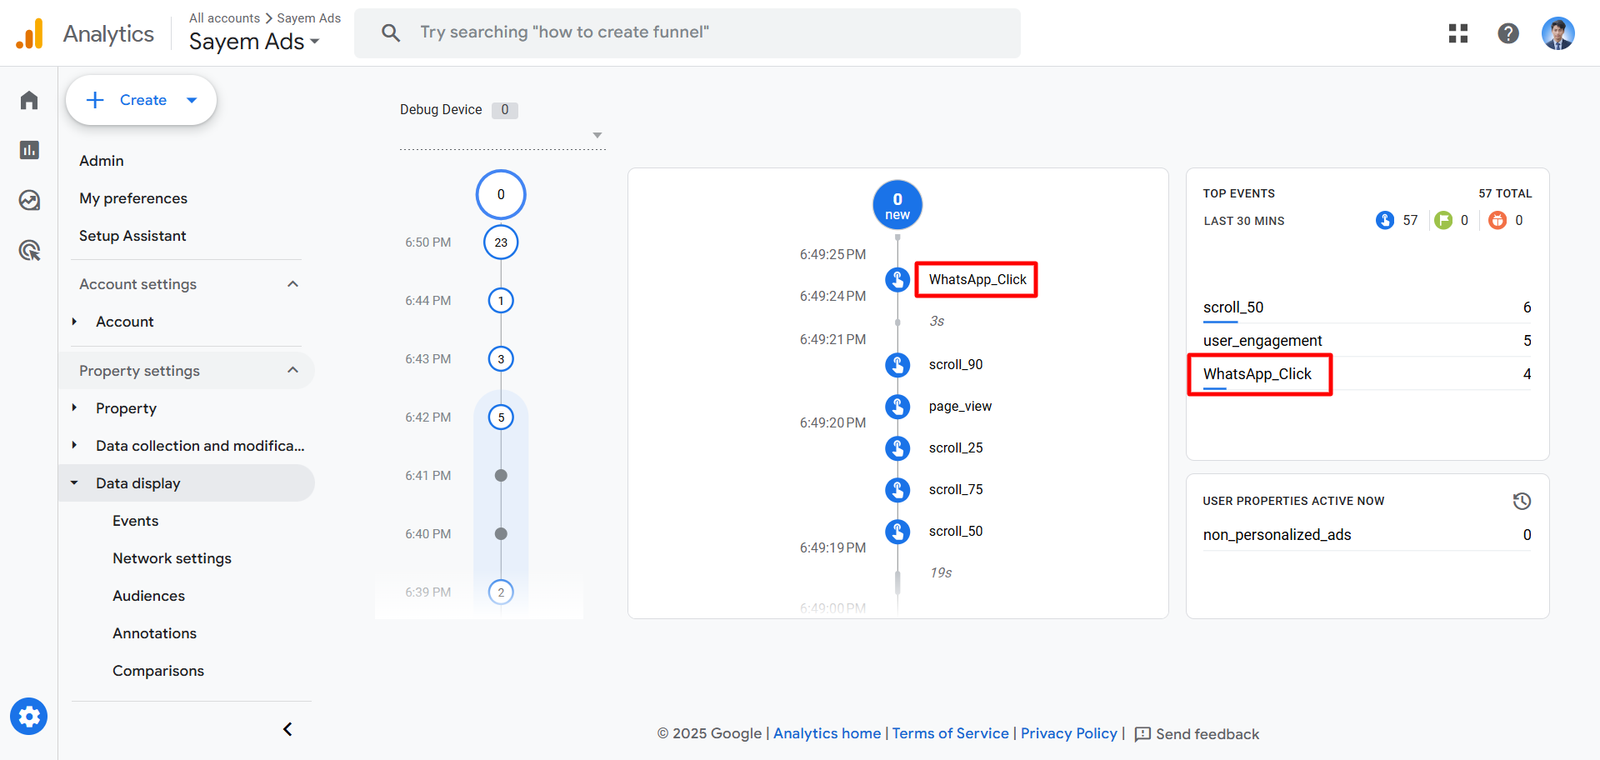Open the Advertising icon in sidebar

pos(29,250)
